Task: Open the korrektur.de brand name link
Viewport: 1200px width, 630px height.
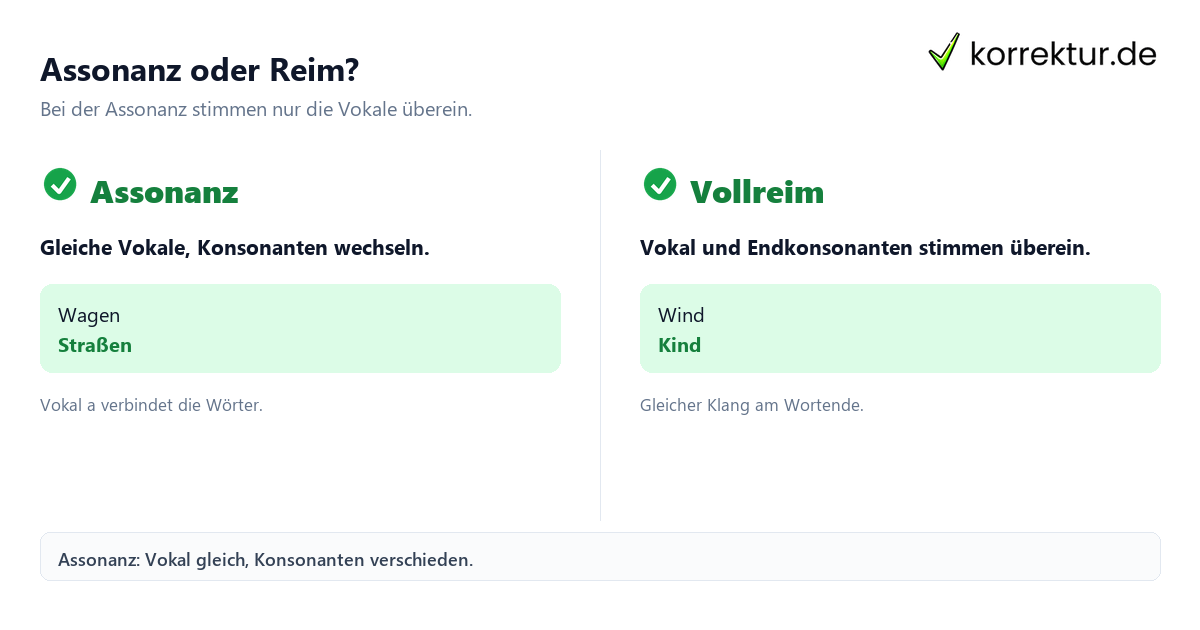Action: tap(1063, 54)
